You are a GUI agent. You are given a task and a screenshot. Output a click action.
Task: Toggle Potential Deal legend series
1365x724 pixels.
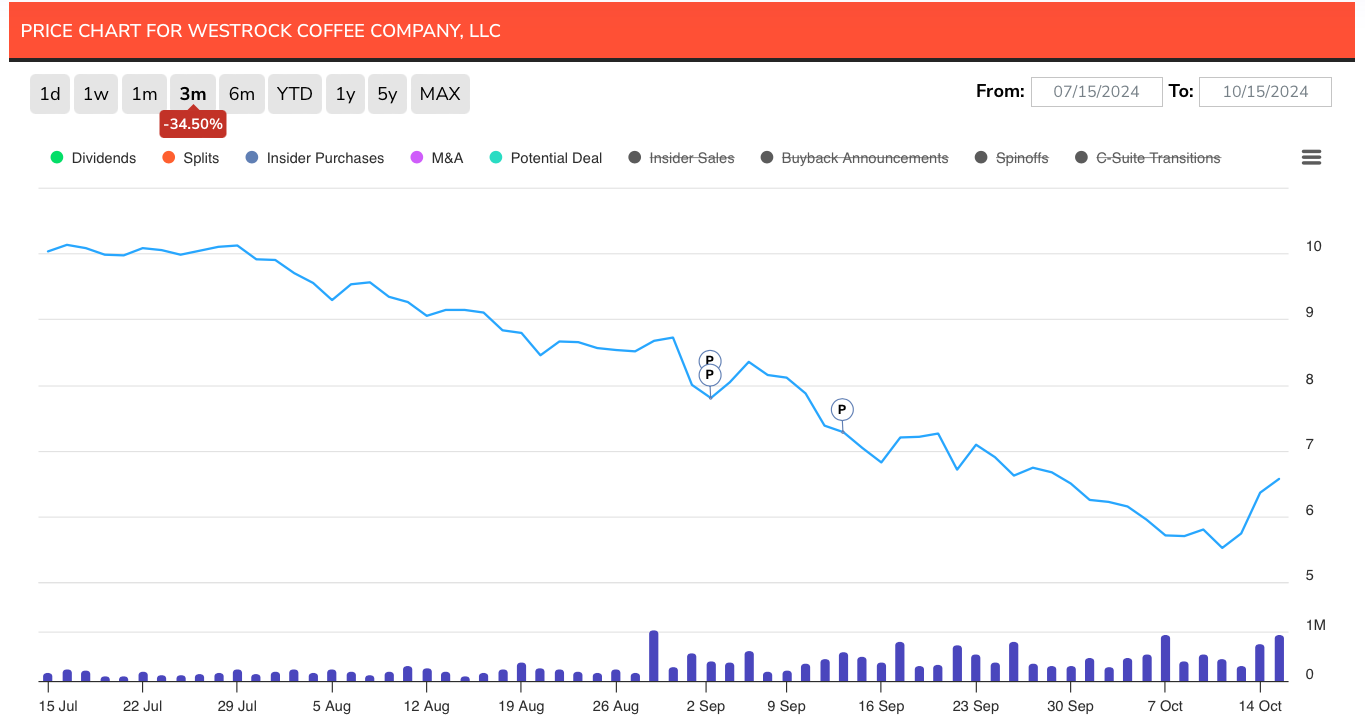point(545,158)
